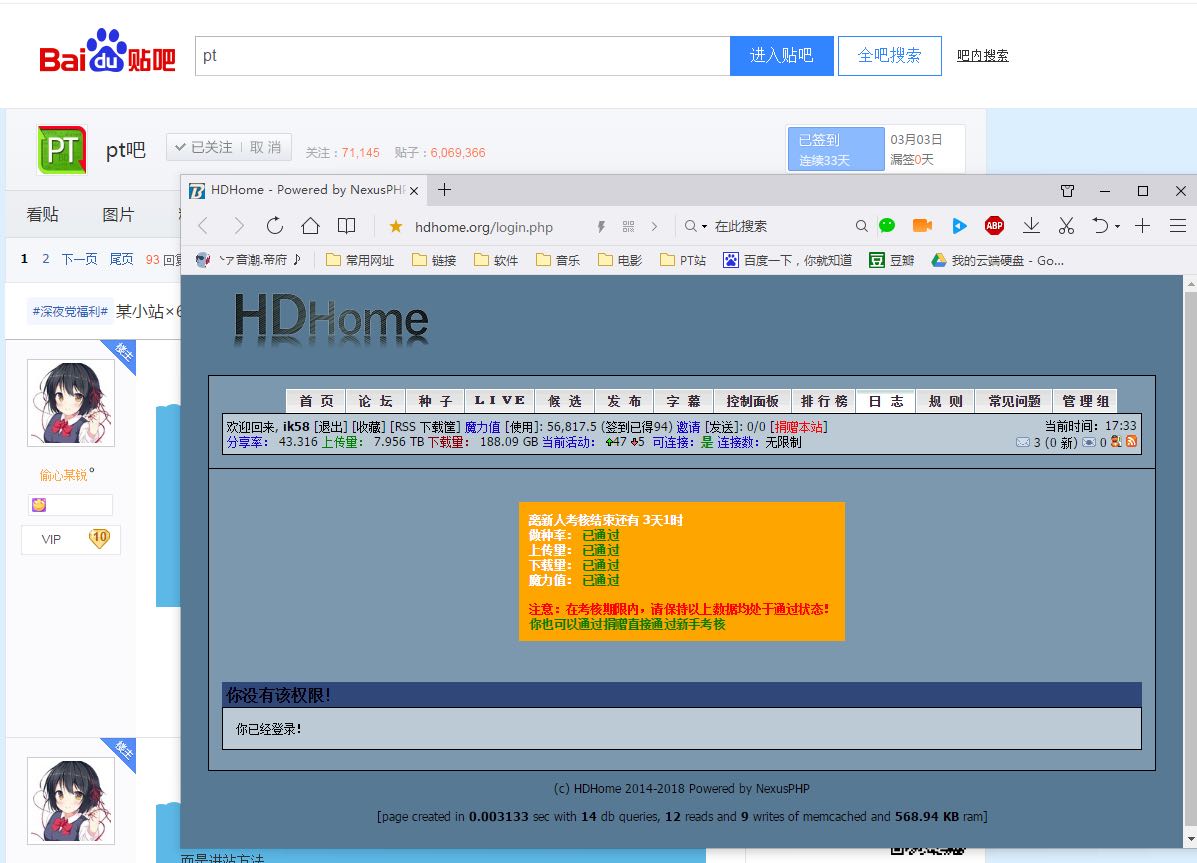Click the 进入贴吧 button
The height and width of the screenshot is (863, 1197).
click(782, 56)
